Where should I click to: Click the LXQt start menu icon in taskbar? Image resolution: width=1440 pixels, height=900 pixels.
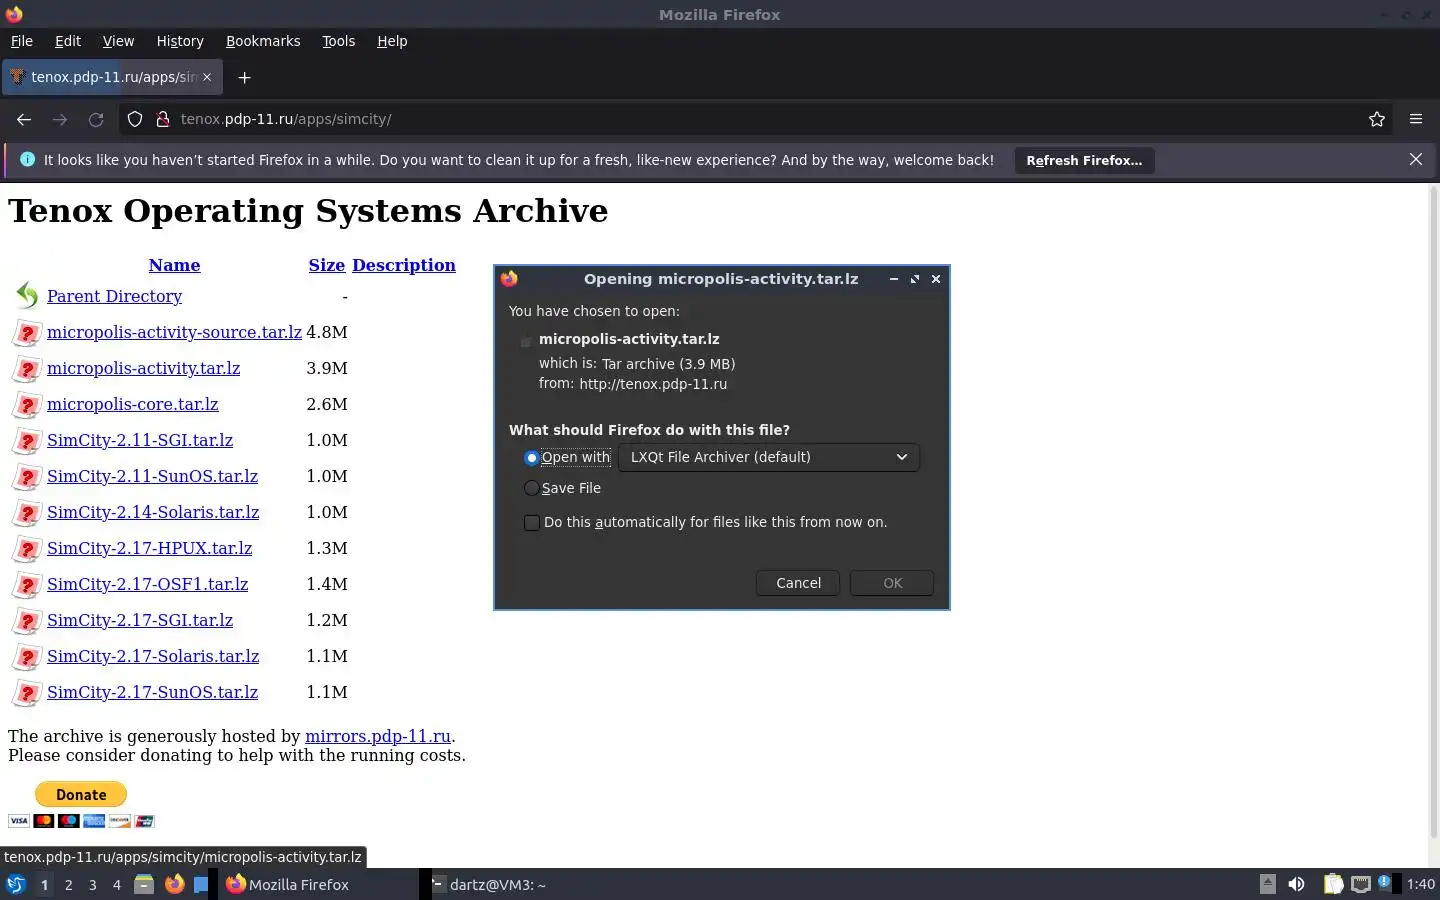[15, 884]
